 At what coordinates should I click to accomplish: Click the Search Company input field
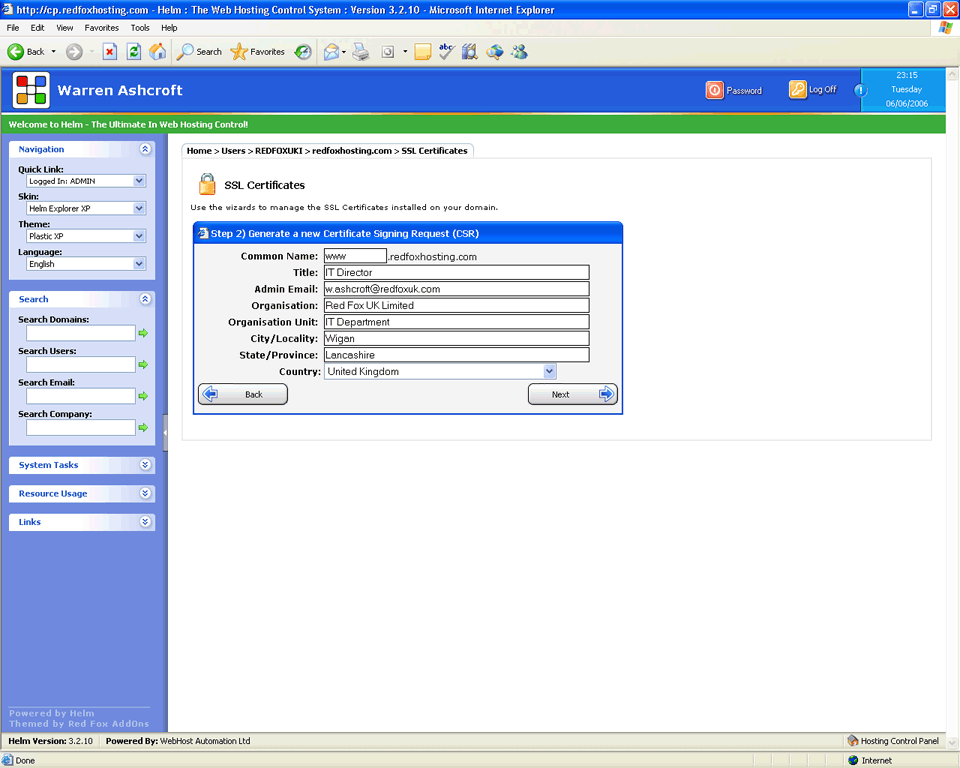[81, 427]
